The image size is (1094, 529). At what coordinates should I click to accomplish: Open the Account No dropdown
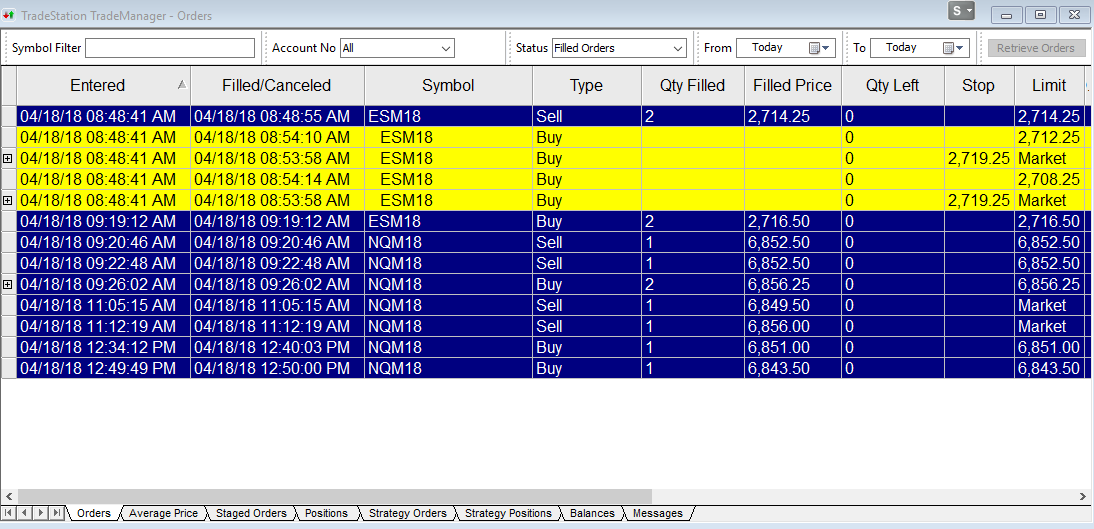pyautogui.click(x=446, y=48)
